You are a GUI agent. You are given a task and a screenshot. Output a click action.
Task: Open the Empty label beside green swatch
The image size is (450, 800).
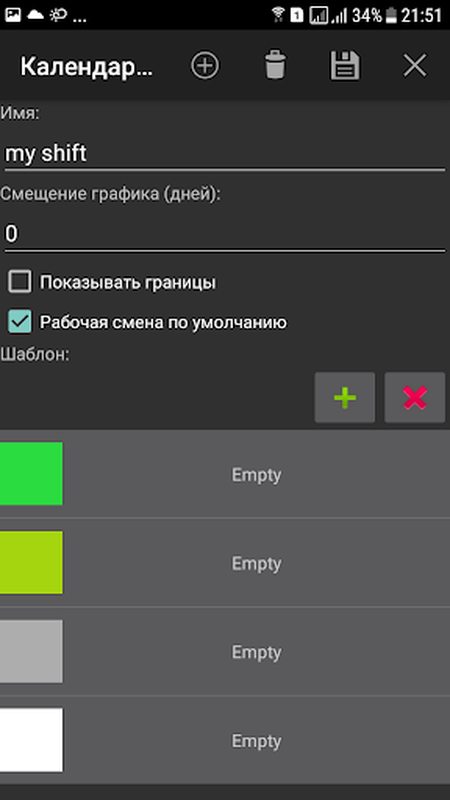pos(256,475)
